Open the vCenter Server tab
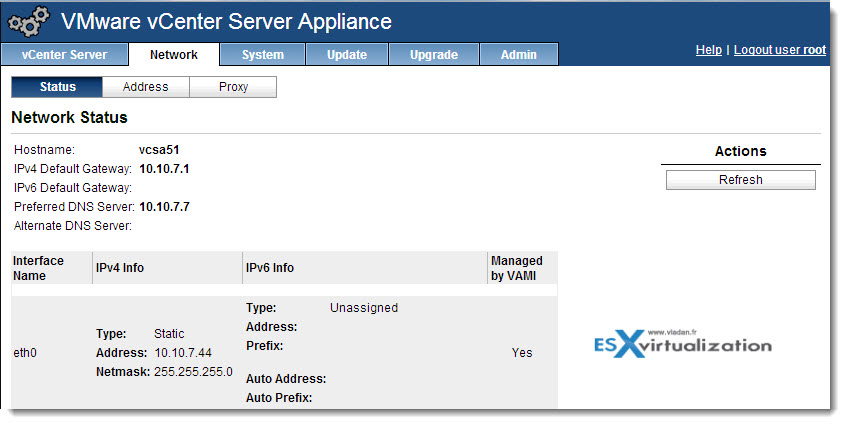 click(x=64, y=54)
